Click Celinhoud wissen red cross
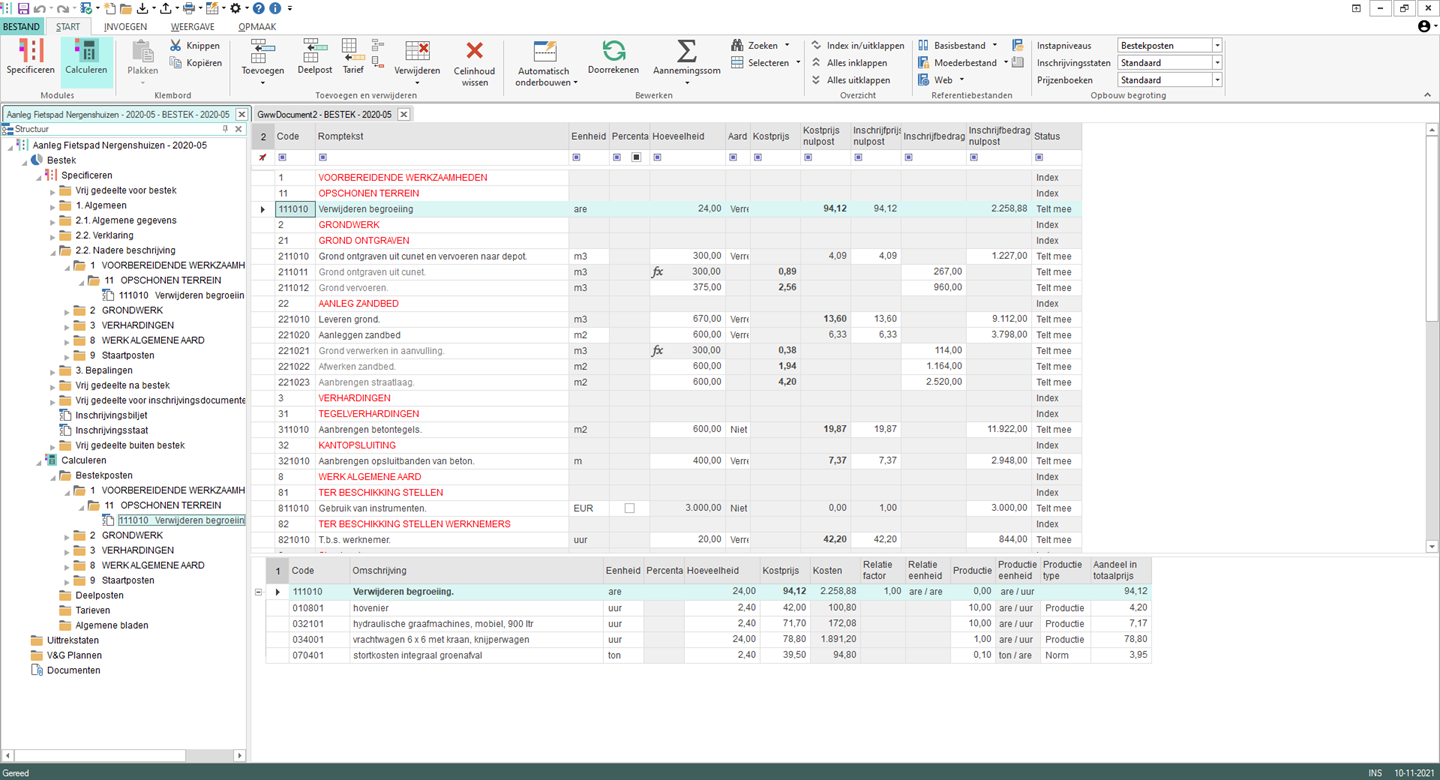 tap(474, 50)
